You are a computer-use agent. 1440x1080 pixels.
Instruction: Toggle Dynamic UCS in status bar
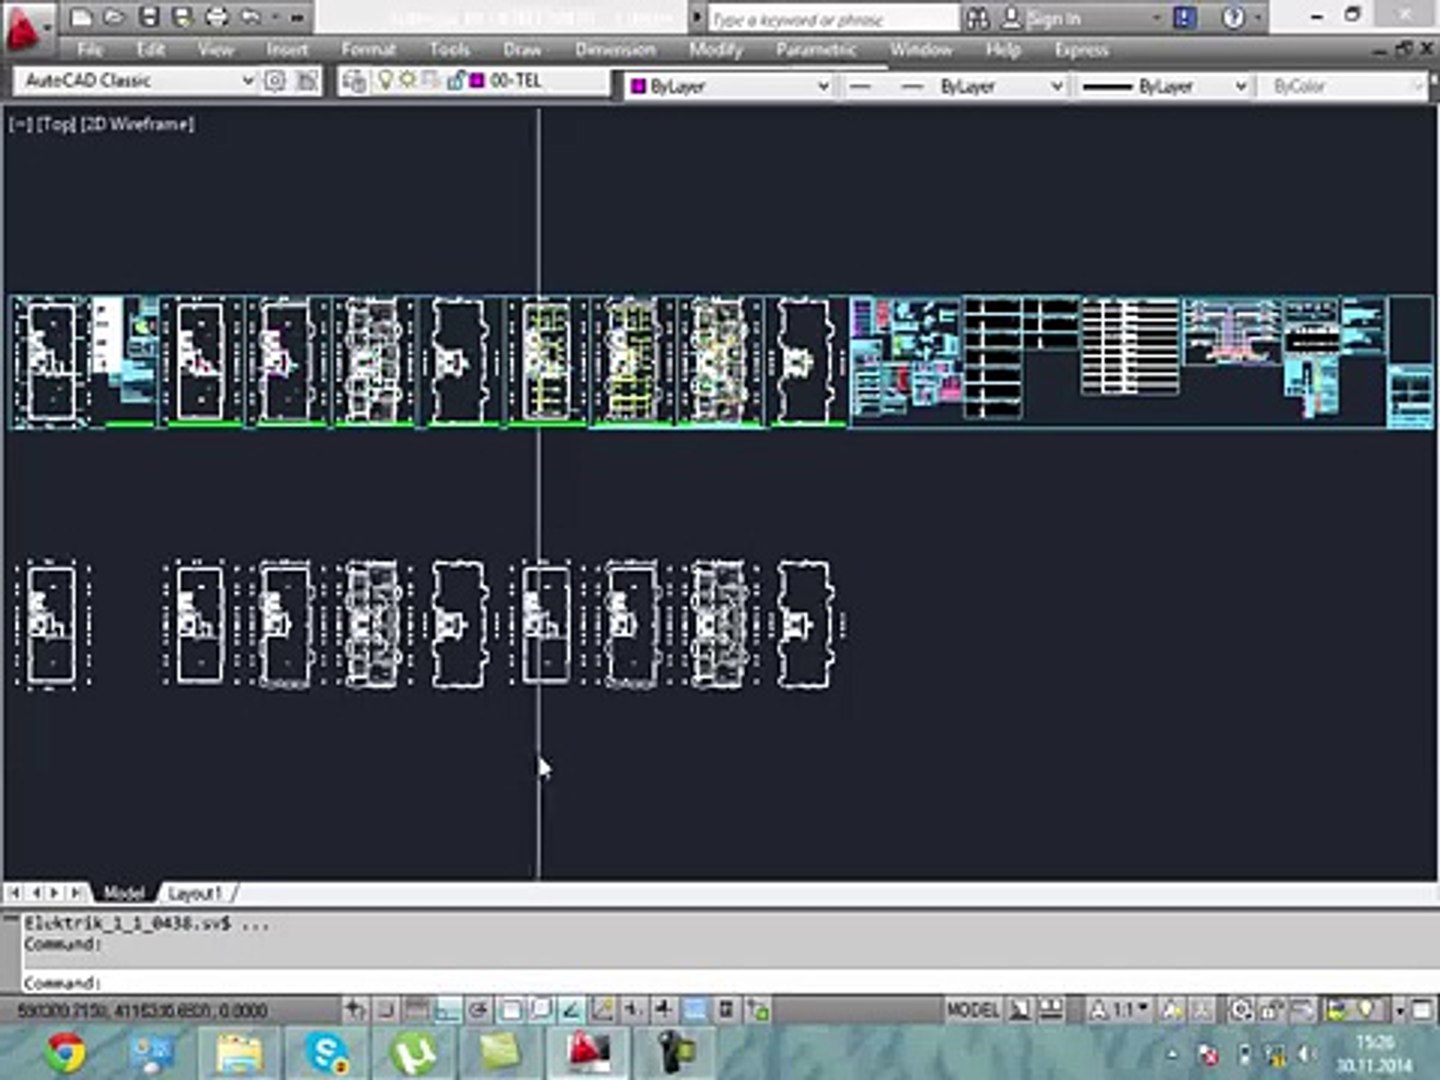pyautogui.click(x=602, y=1010)
